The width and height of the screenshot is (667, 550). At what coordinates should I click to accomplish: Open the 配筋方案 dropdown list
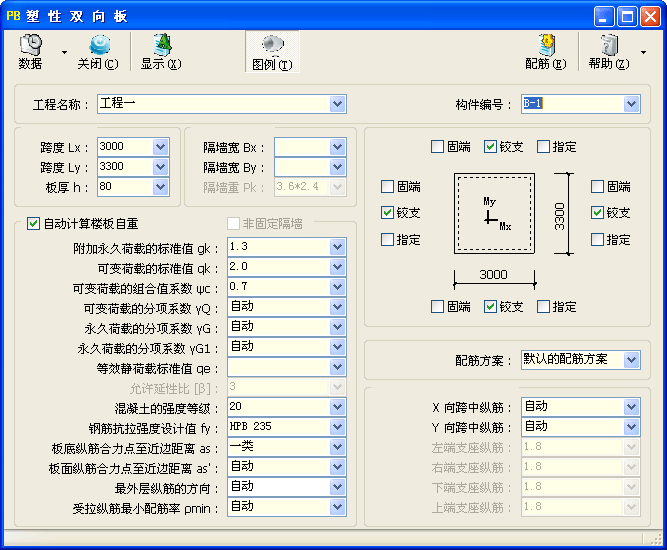point(630,360)
